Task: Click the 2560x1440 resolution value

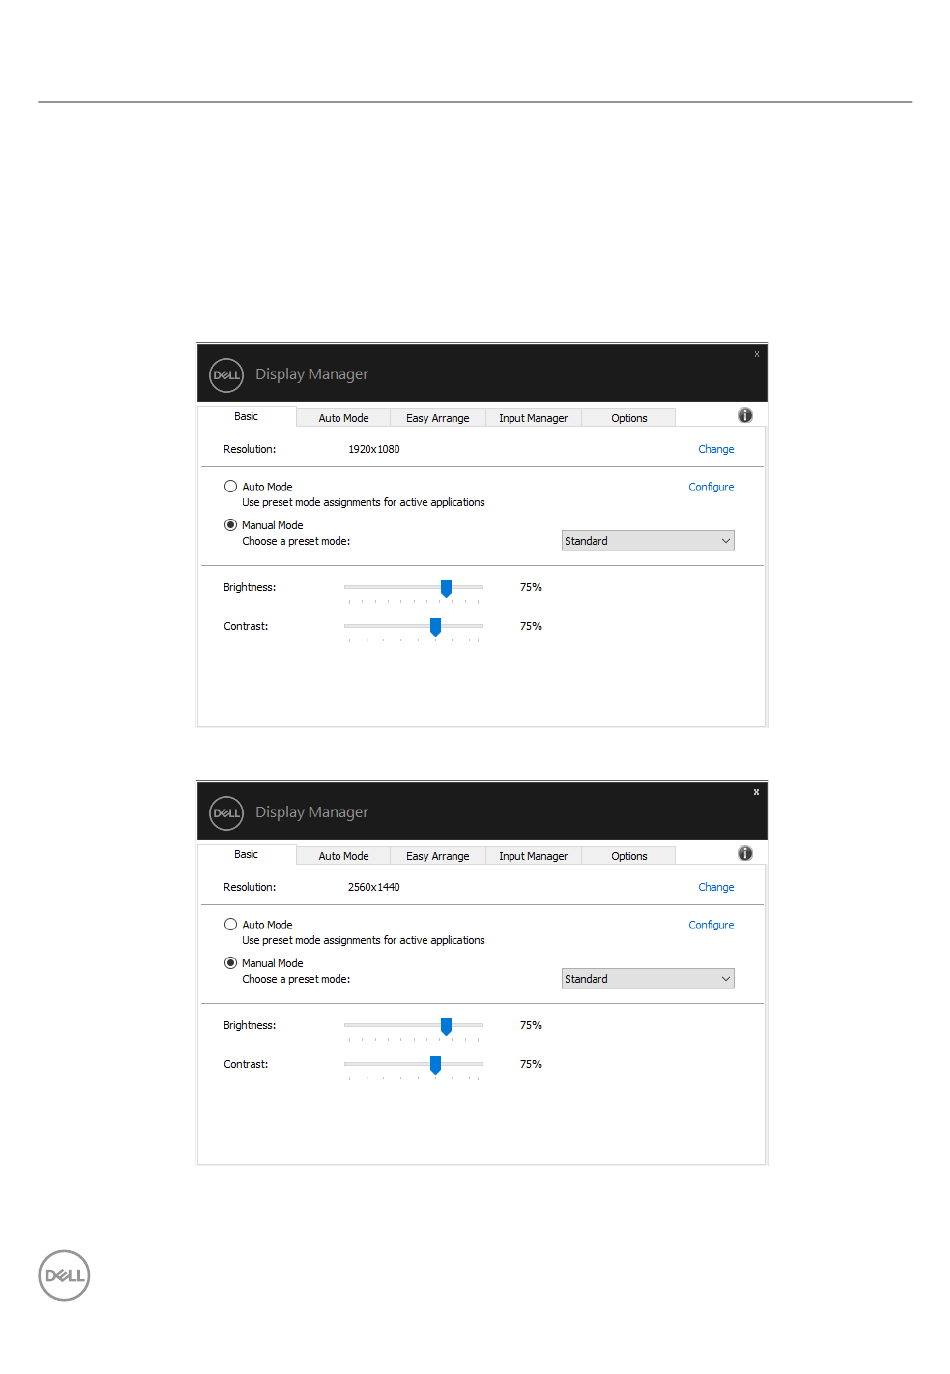Action: (374, 887)
